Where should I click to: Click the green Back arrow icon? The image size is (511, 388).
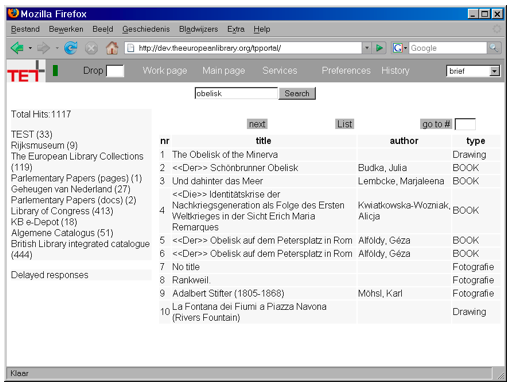coord(17,48)
